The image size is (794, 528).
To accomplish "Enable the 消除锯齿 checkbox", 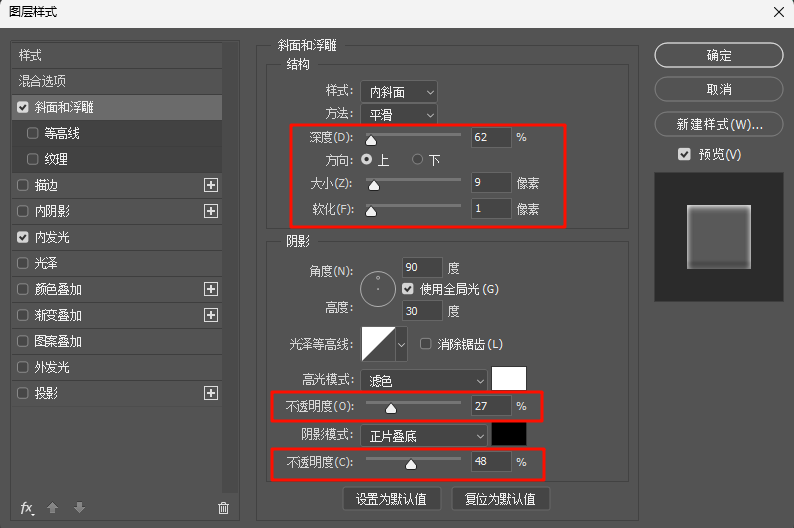I will tap(425, 344).
